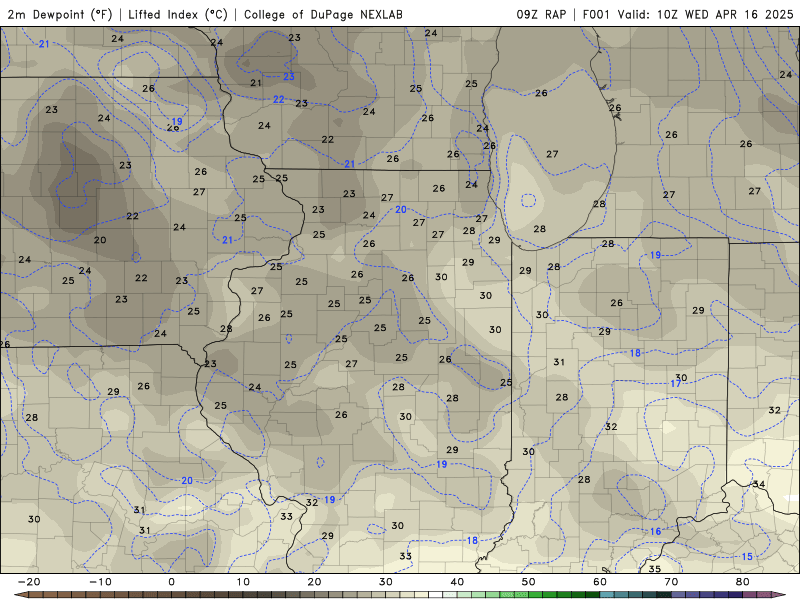Click the right arrow end of the color bar
Viewport: 800px width, 600px height.
pos(779,595)
